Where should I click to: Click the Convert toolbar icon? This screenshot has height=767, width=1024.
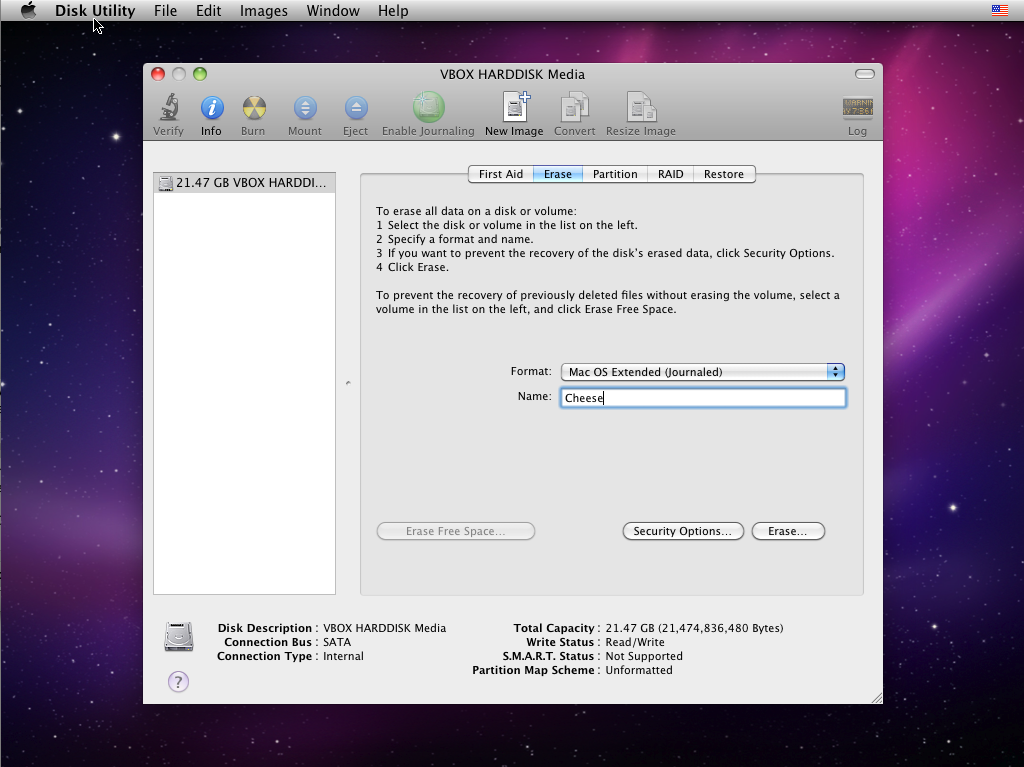[x=575, y=107]
